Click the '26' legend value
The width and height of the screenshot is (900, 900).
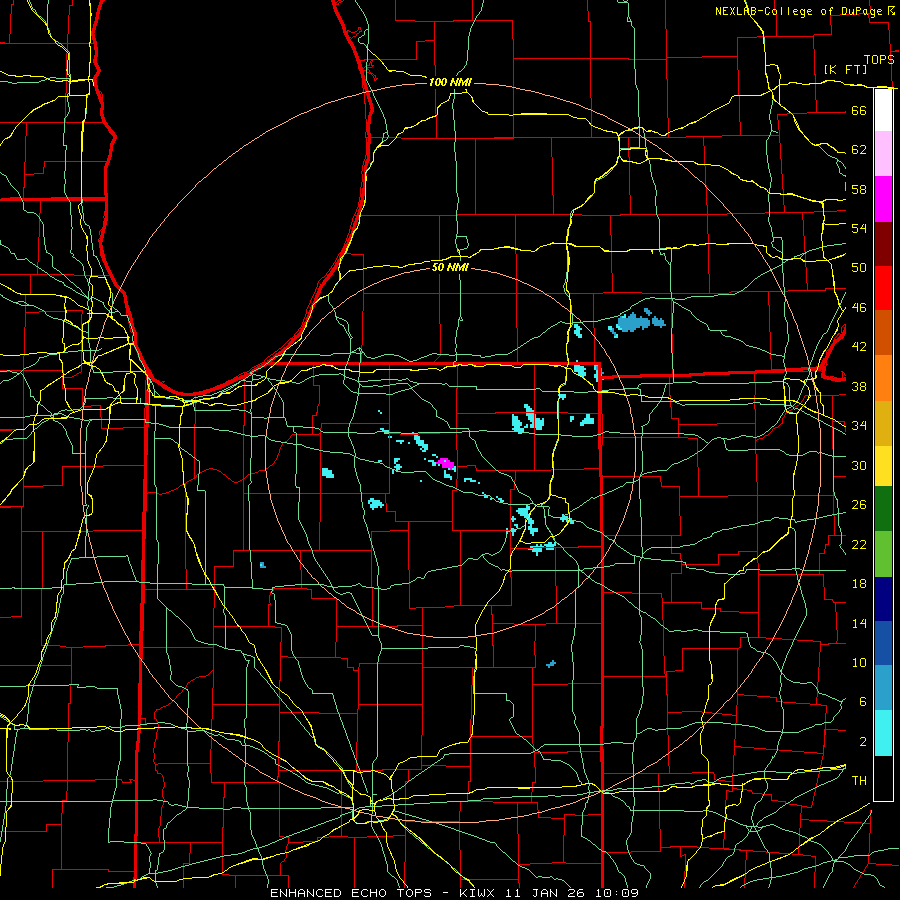[859, 505]
